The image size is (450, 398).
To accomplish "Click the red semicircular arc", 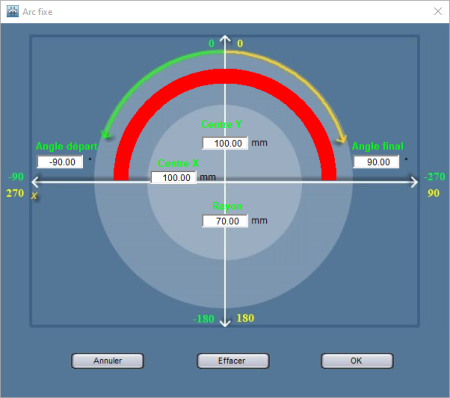I will pos(225,77).
